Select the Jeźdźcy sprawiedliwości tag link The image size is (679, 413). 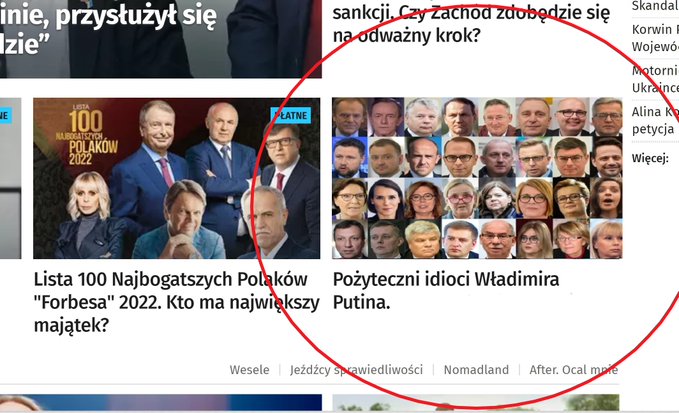(356, 370)
